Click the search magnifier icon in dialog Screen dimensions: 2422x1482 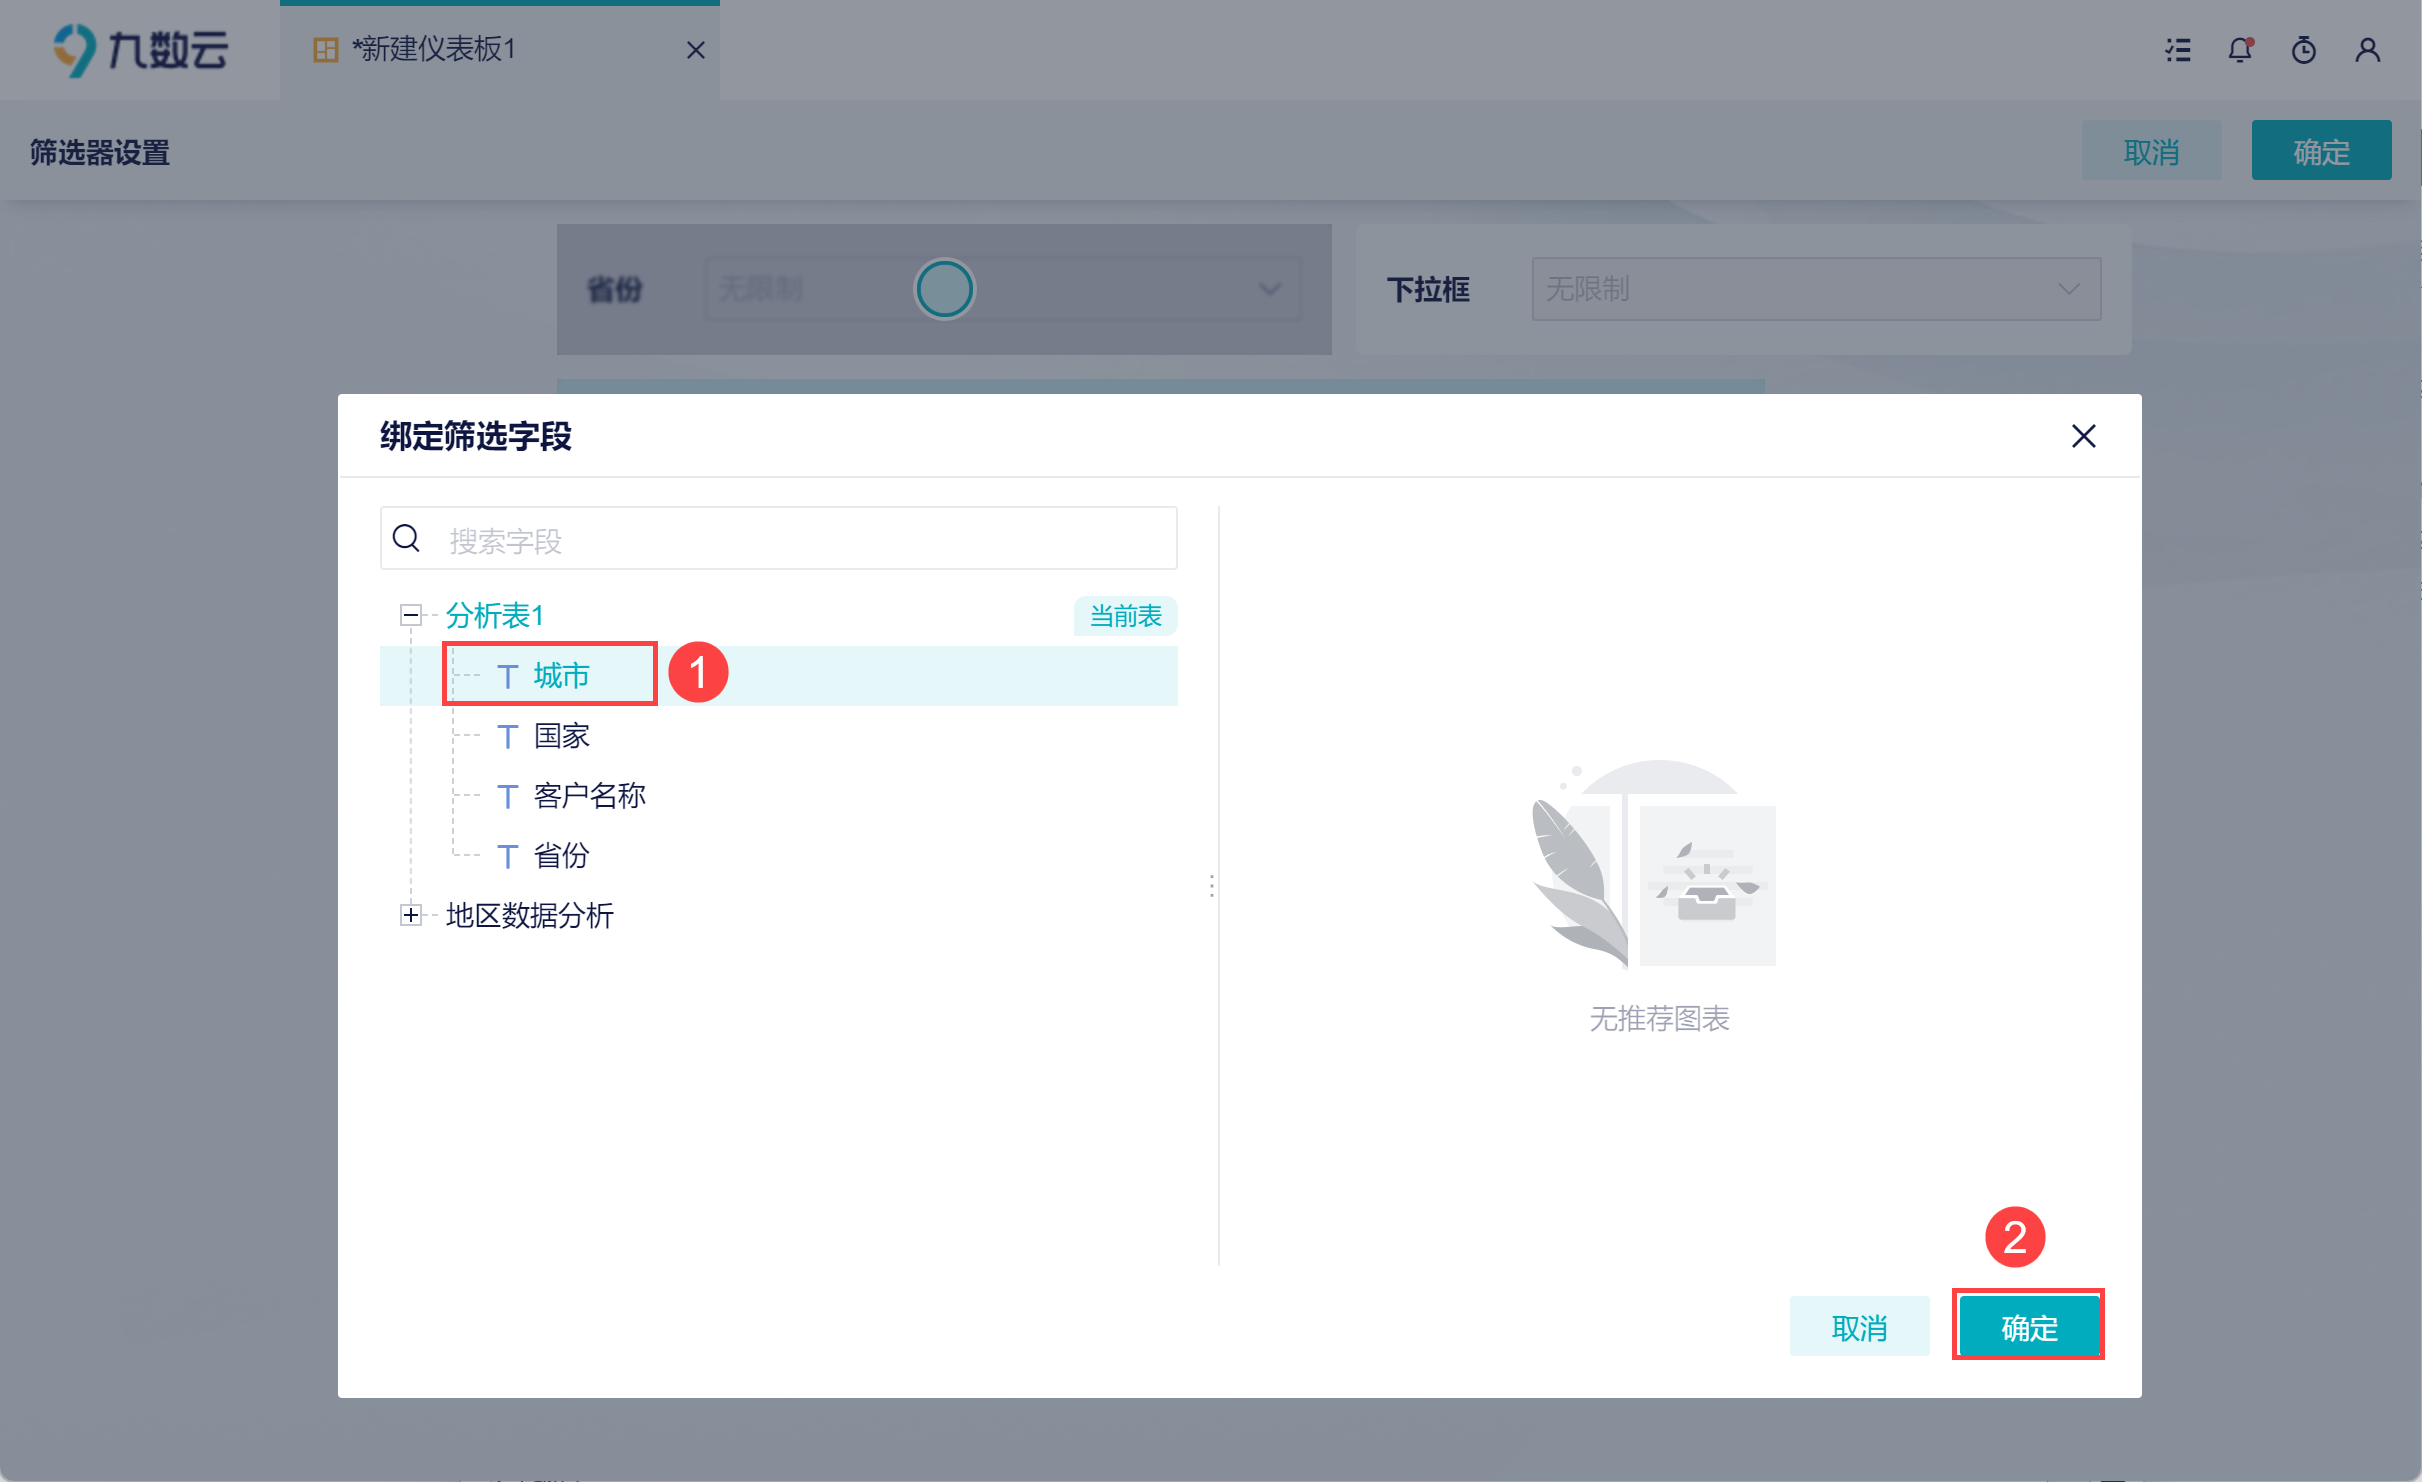click(x=406, y=539)
